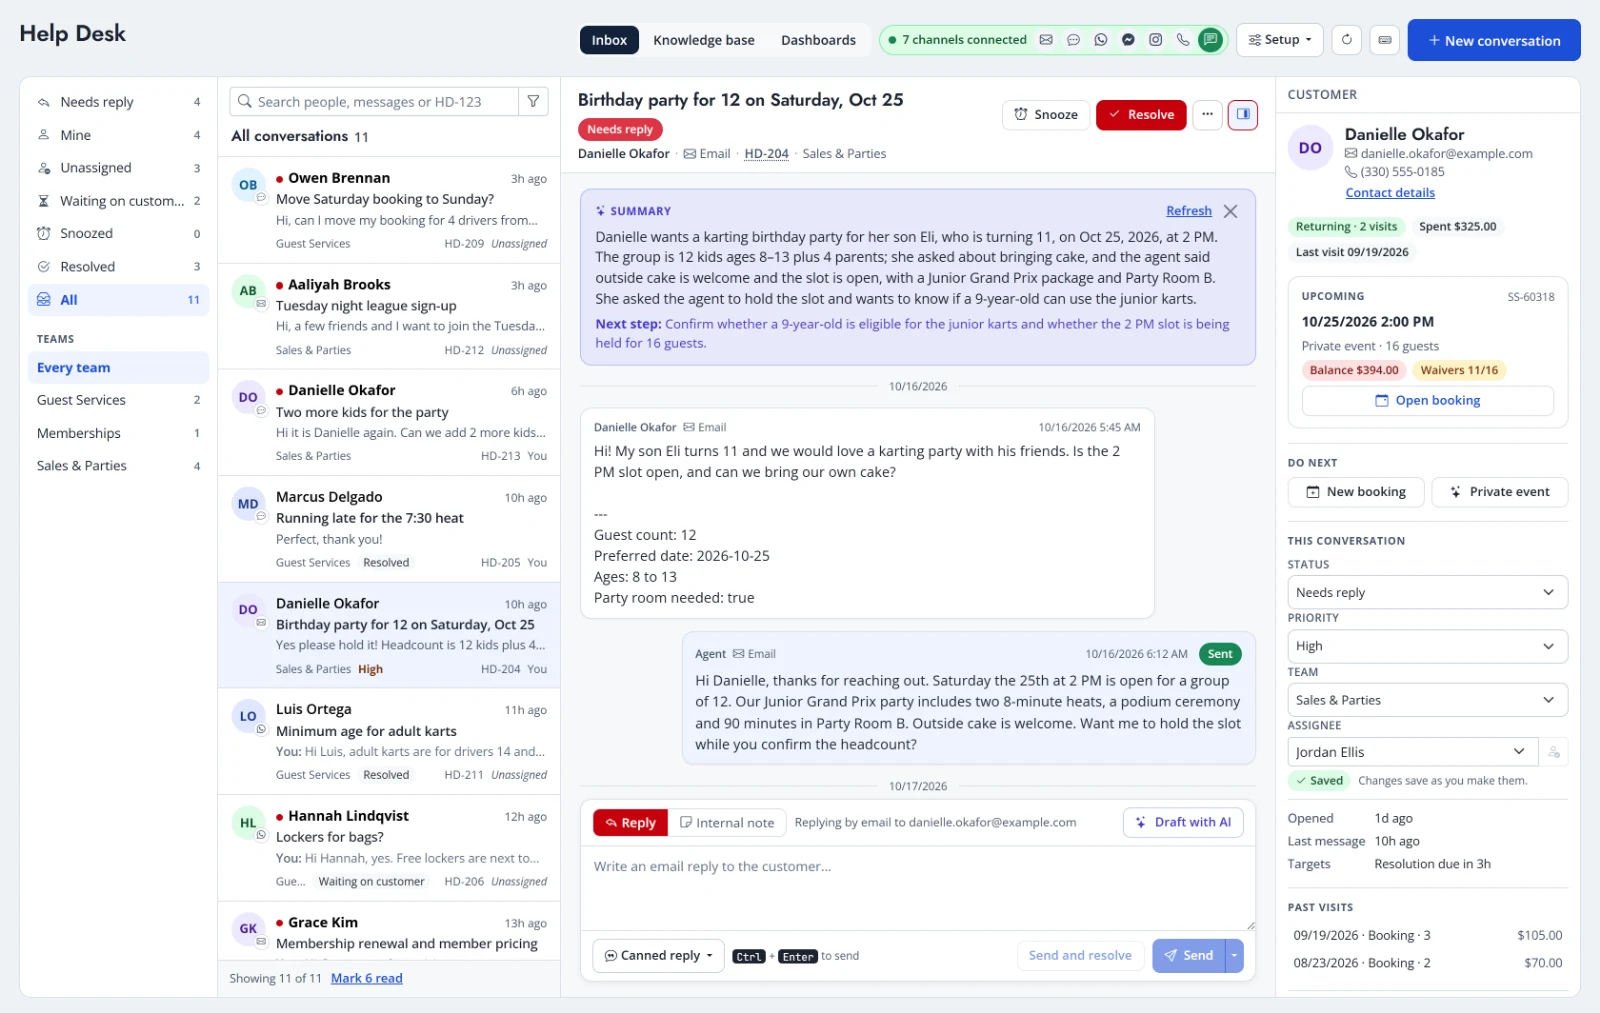Screen dimensions: 1600x1013
Task: Switch composer to Reply mode
Action: tap(630, 822)
